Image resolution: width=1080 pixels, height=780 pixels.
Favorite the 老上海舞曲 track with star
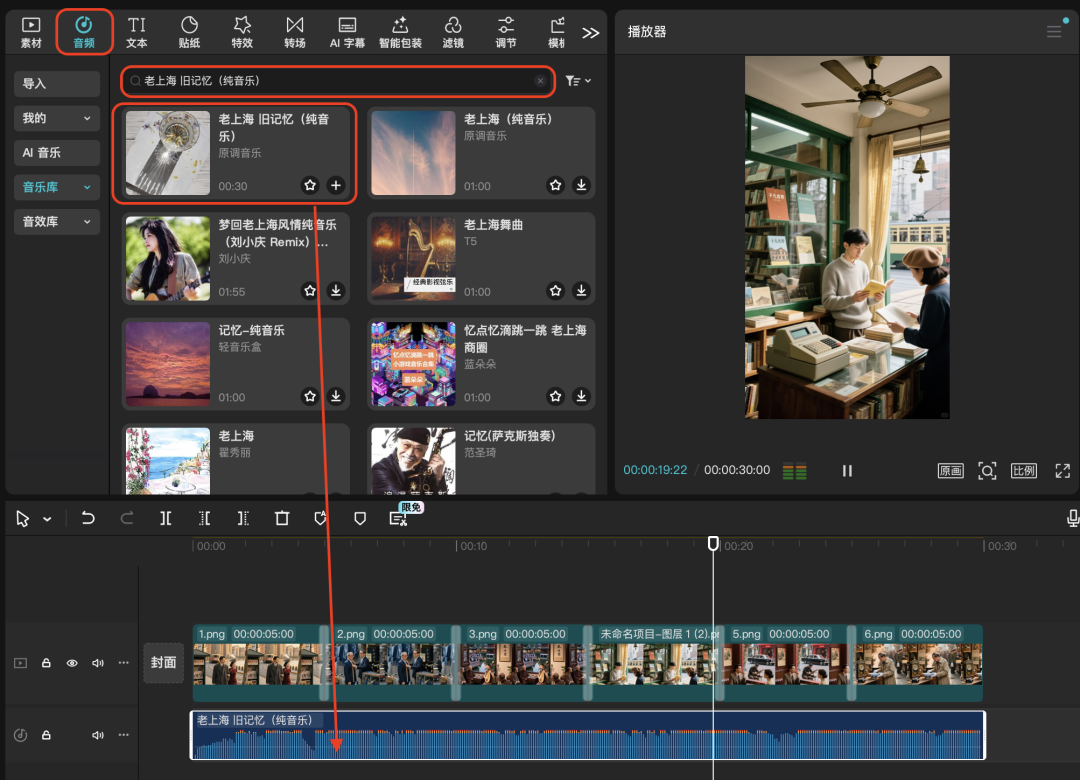click(556, 291)
